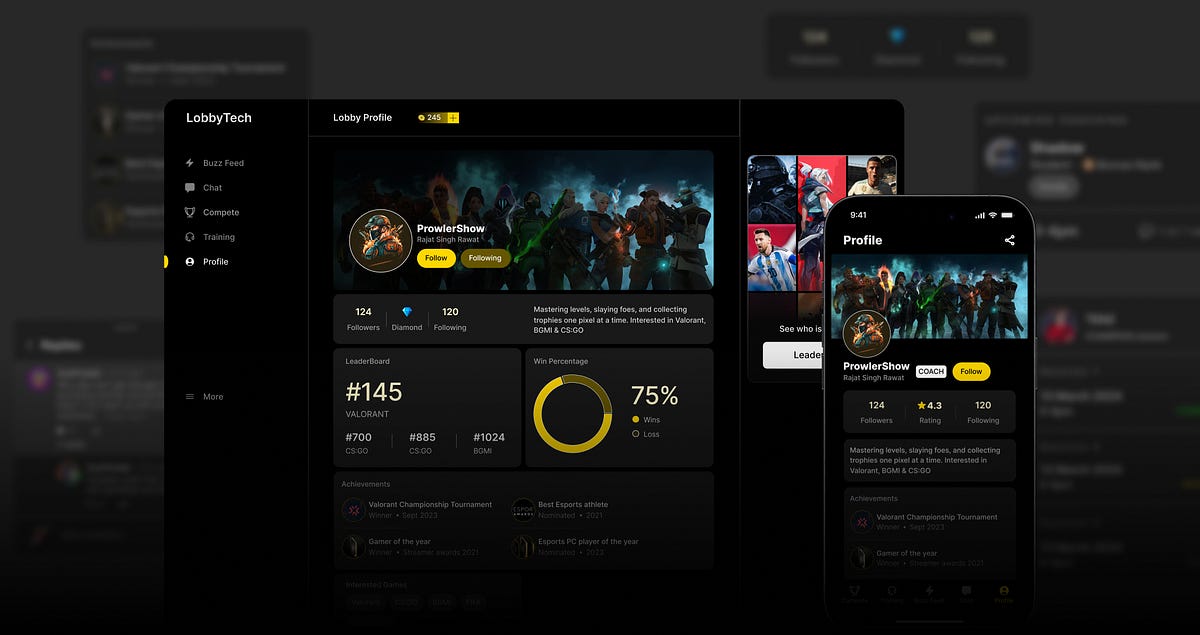1200x635 pixels.
Task: Open the Chat bubble icon in sidebar
Action: tap(190, 187)
